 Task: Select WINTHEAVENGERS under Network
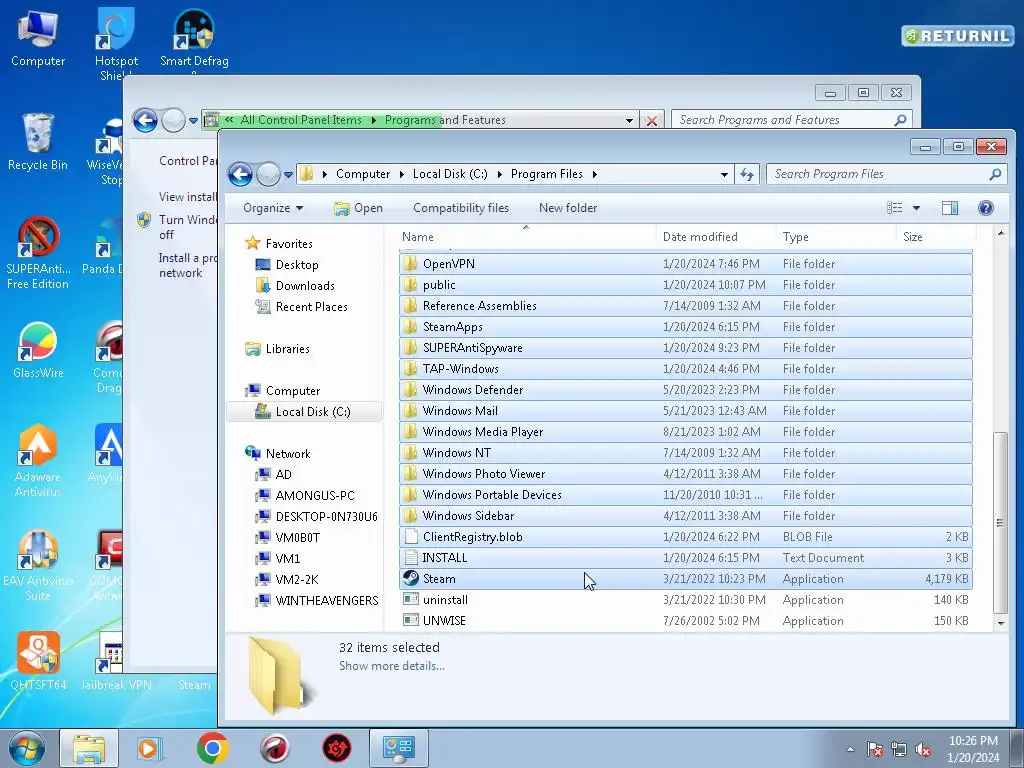pos(327,600)
